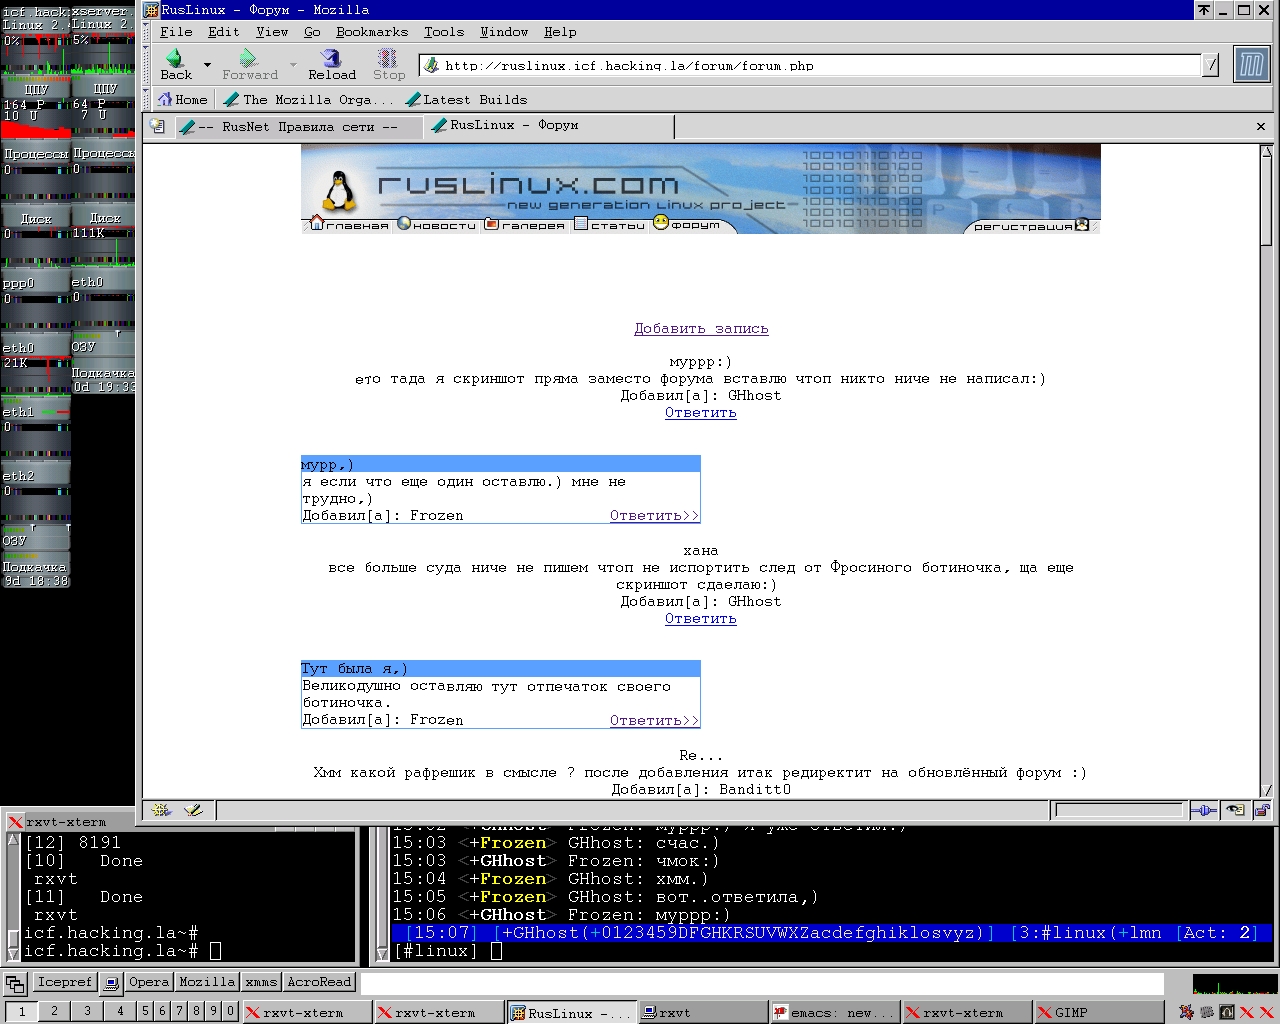Screen dimensions: 1280x1024
Task: Open the Window menu
Action: (x=504, y=32)
